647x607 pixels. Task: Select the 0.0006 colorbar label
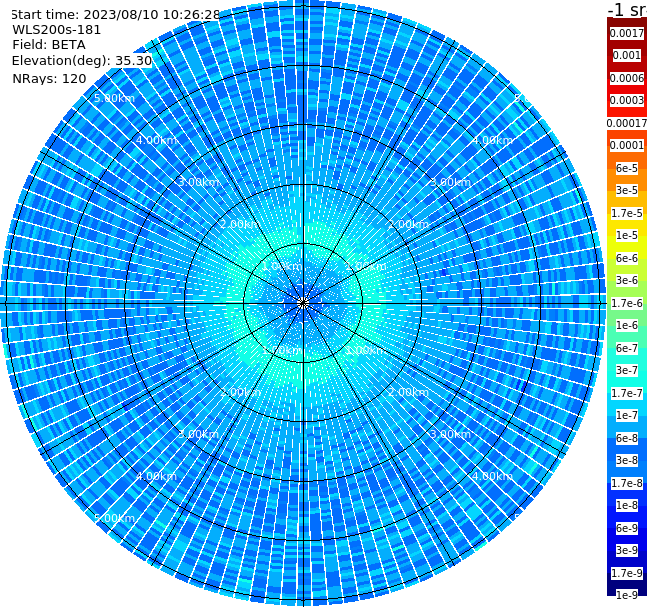(x=627, y=78)
